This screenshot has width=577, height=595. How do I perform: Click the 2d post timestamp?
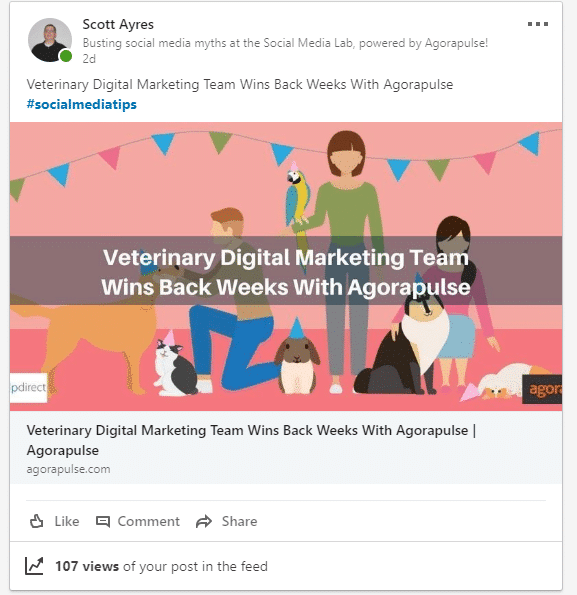[x=89, y=59]
